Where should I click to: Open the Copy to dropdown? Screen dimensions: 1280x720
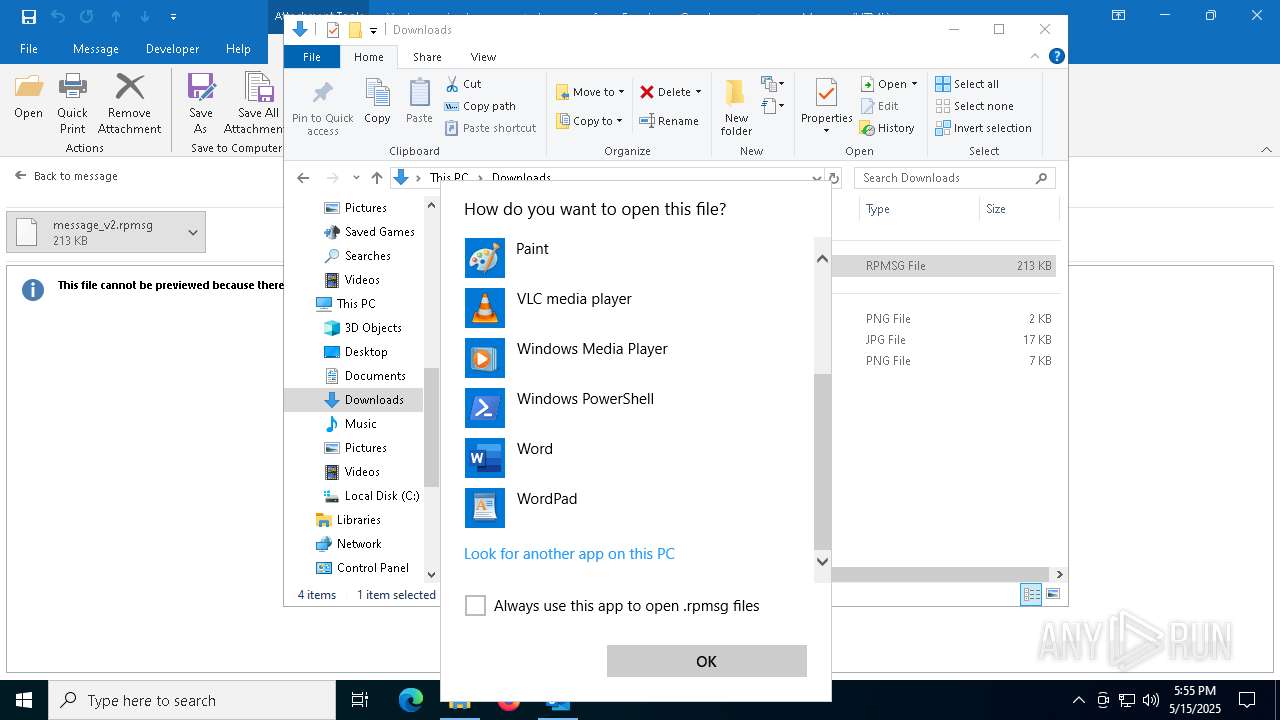[589, 121]
